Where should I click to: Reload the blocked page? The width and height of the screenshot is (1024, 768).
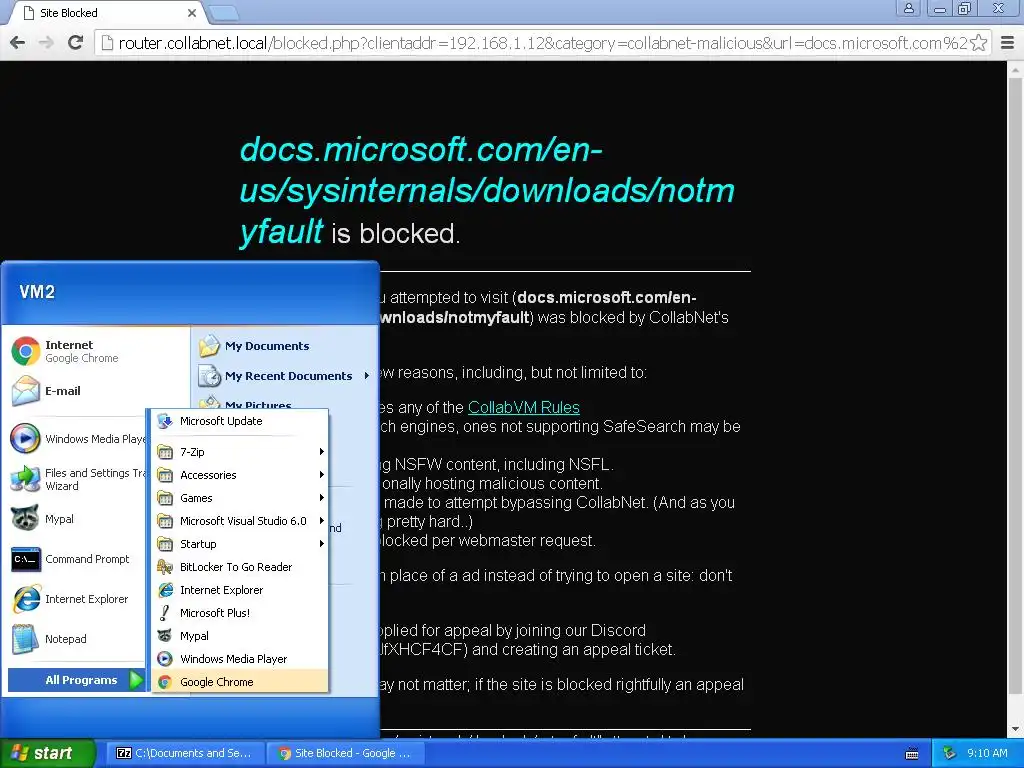click(76, 43)
